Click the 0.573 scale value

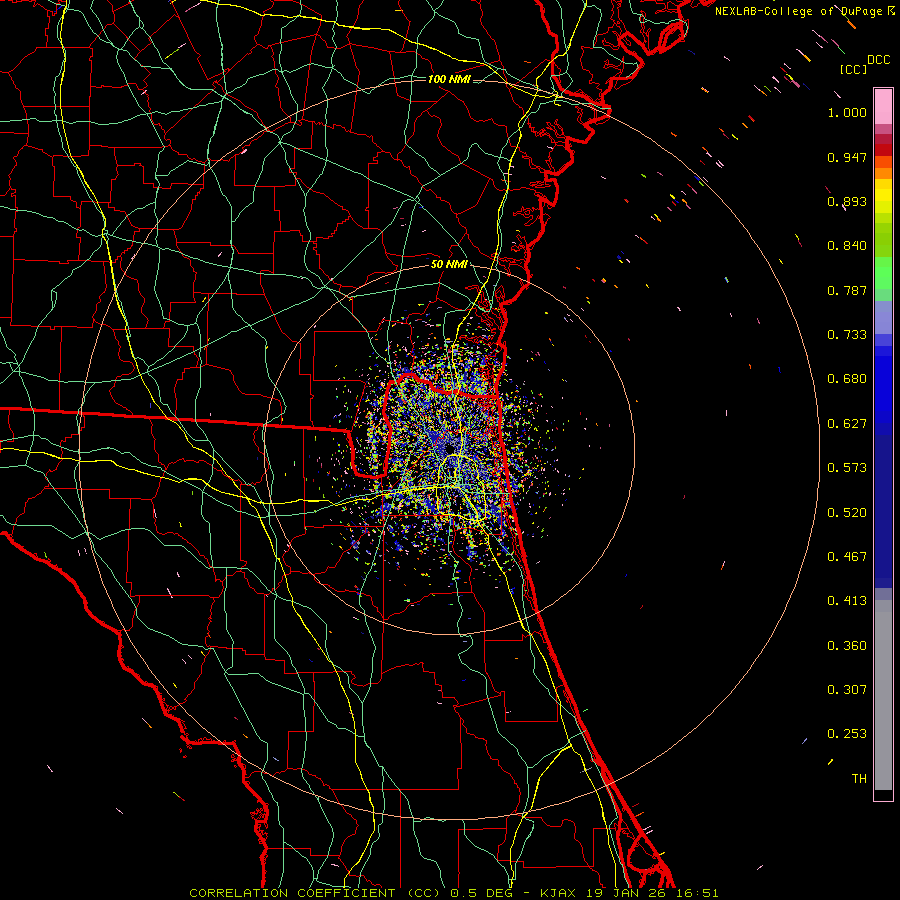[847, 468]
